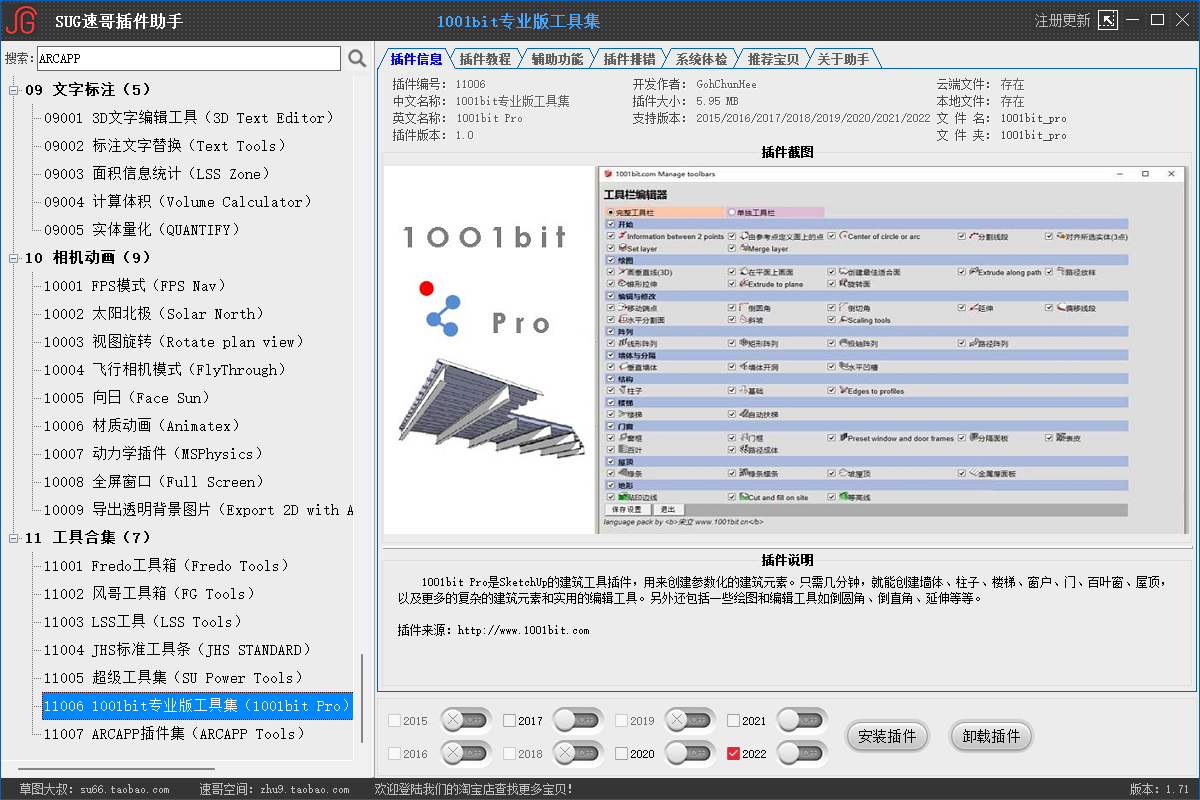Select 11007 ARCAPP插件集 (ARCAPP Tools)
Image resolution: width=1200 pixels, height=800 pixels.
point(175,734)
